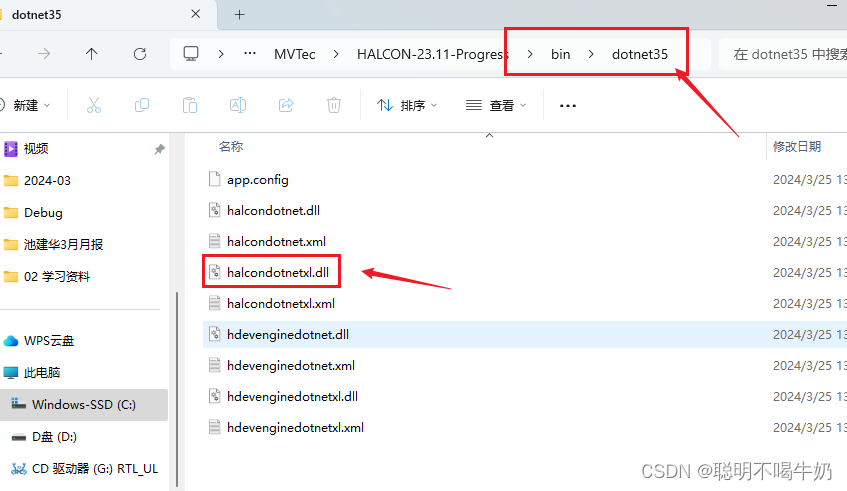Open the 排序 sort dropdown
847x491 pixels.
point(407,105)
